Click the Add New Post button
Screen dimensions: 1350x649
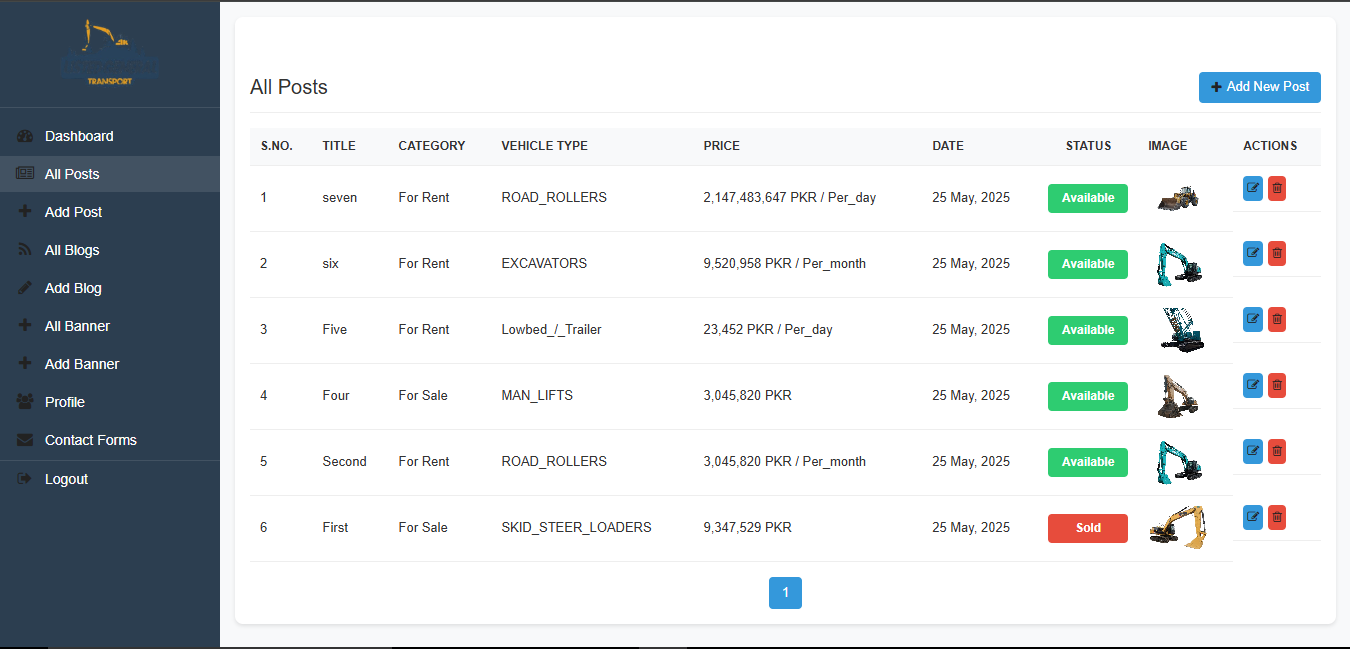tap(1260, 87)
